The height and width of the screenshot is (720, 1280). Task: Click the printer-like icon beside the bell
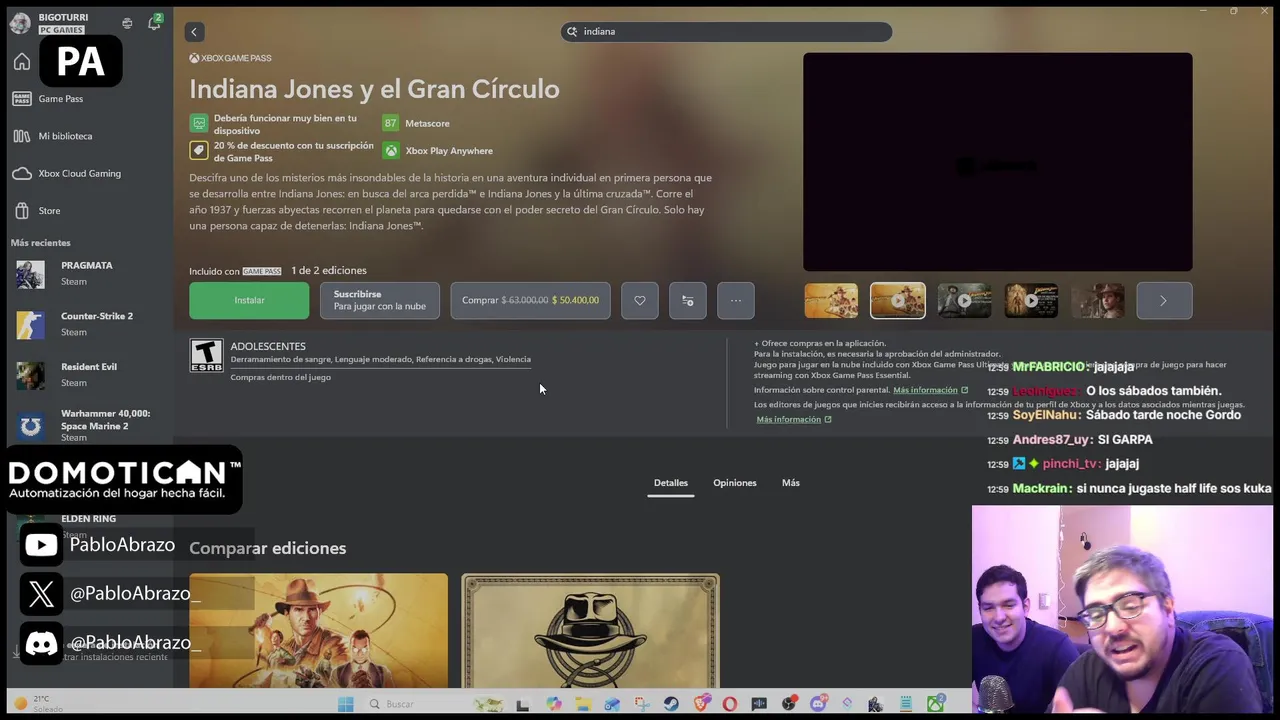[127, 23]
